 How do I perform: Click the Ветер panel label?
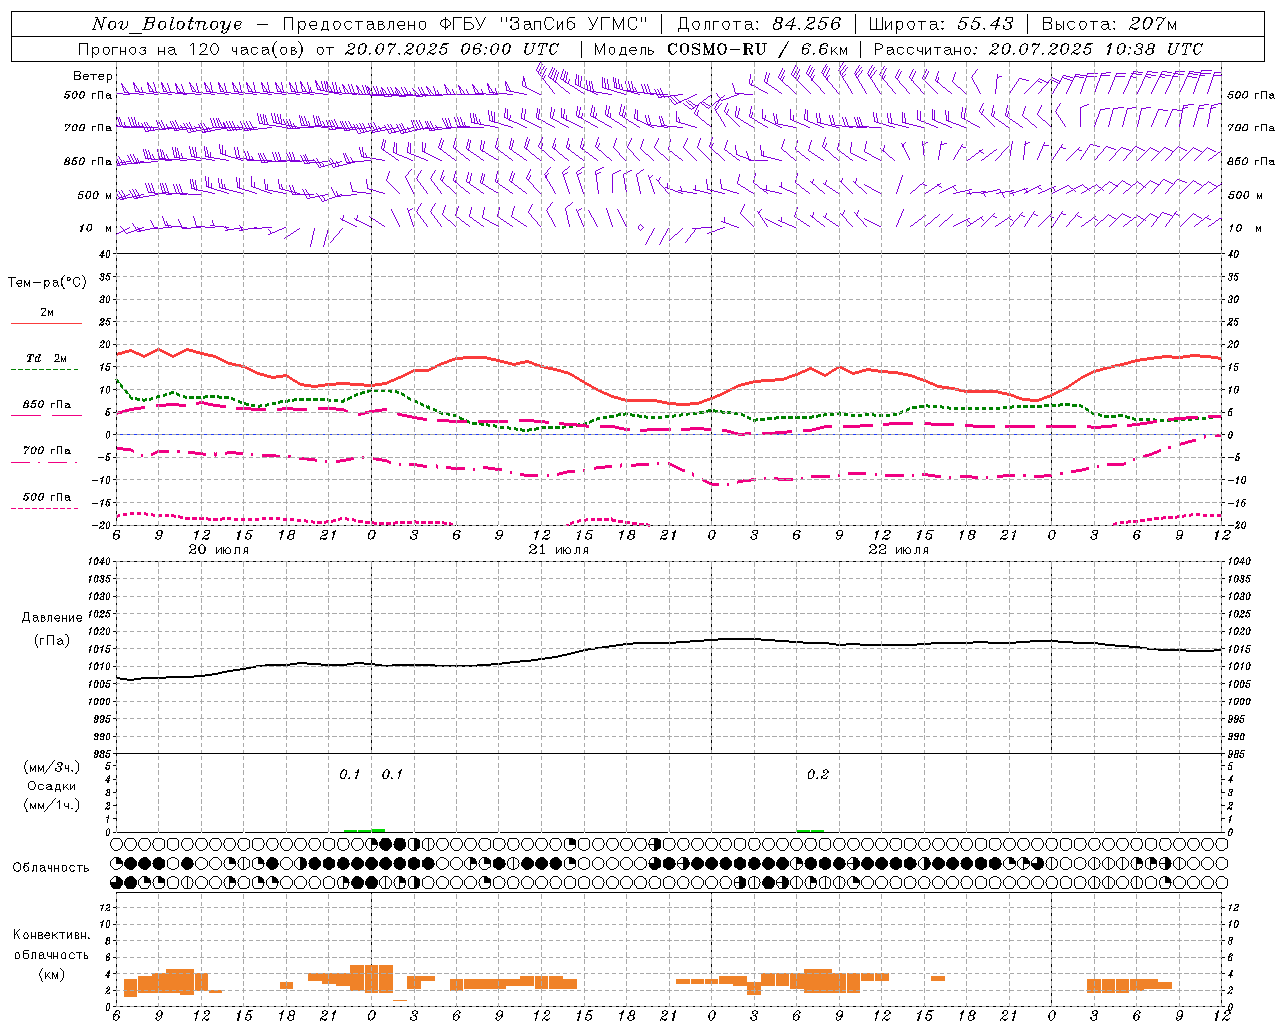[92, 76]
